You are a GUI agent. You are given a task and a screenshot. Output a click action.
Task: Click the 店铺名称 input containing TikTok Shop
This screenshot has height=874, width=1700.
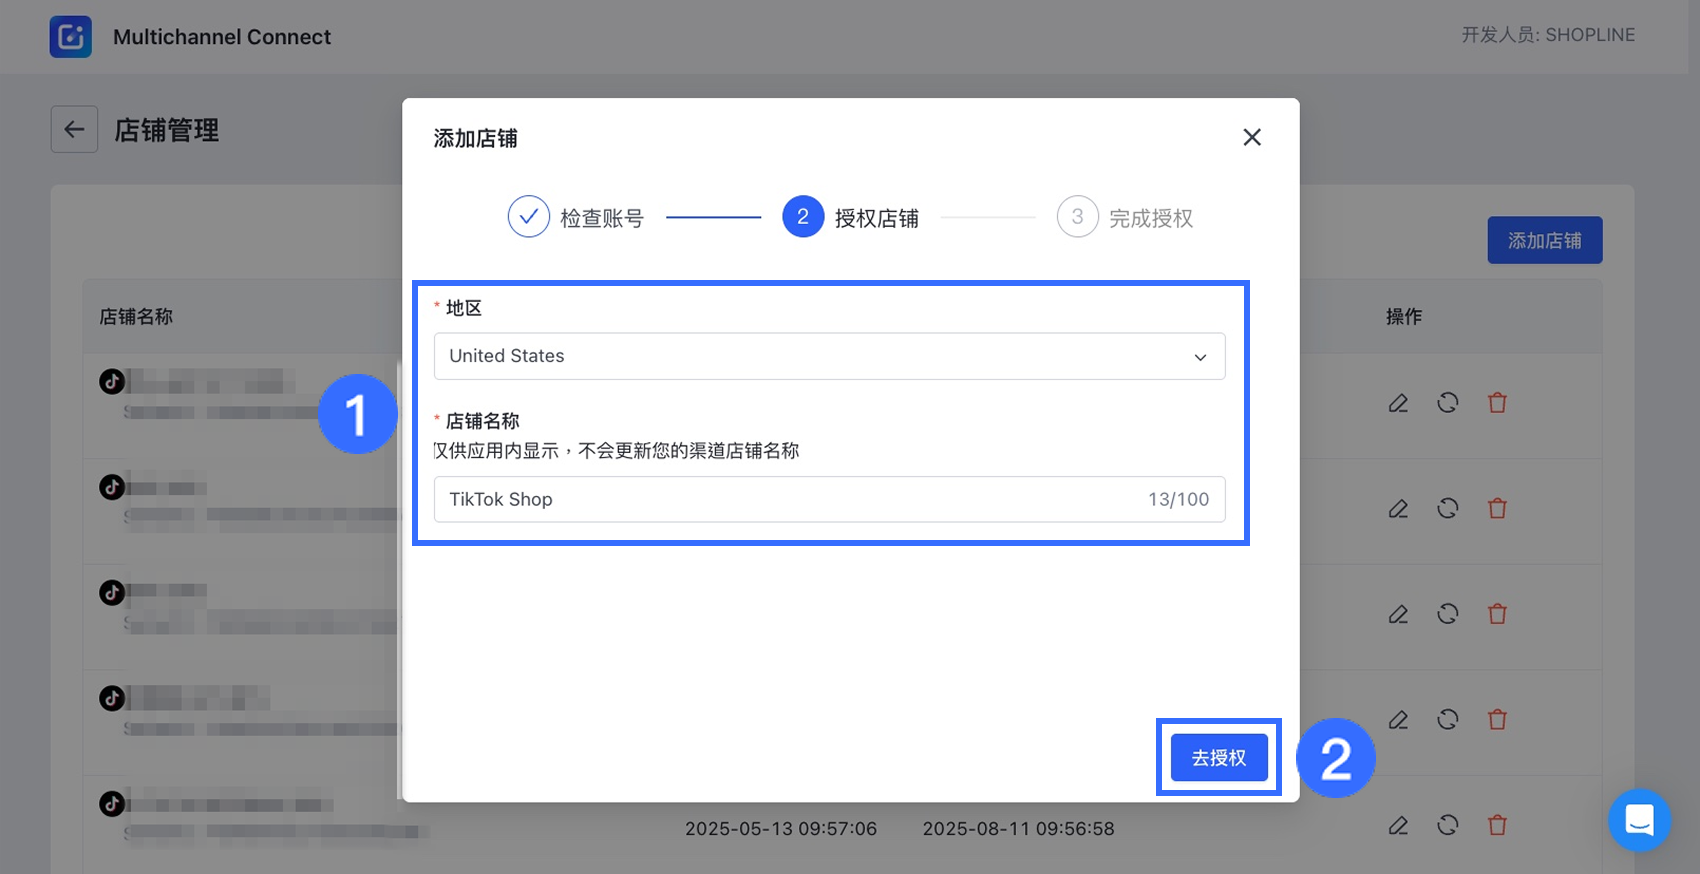coord(830,499)
